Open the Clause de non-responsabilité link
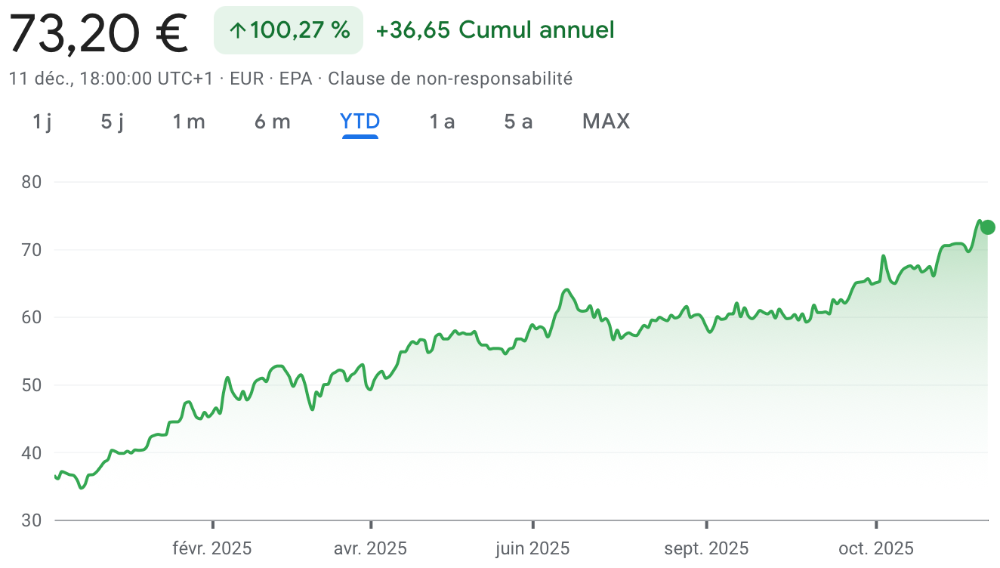This screenshot has height=568, width=1000. [450, 78]
